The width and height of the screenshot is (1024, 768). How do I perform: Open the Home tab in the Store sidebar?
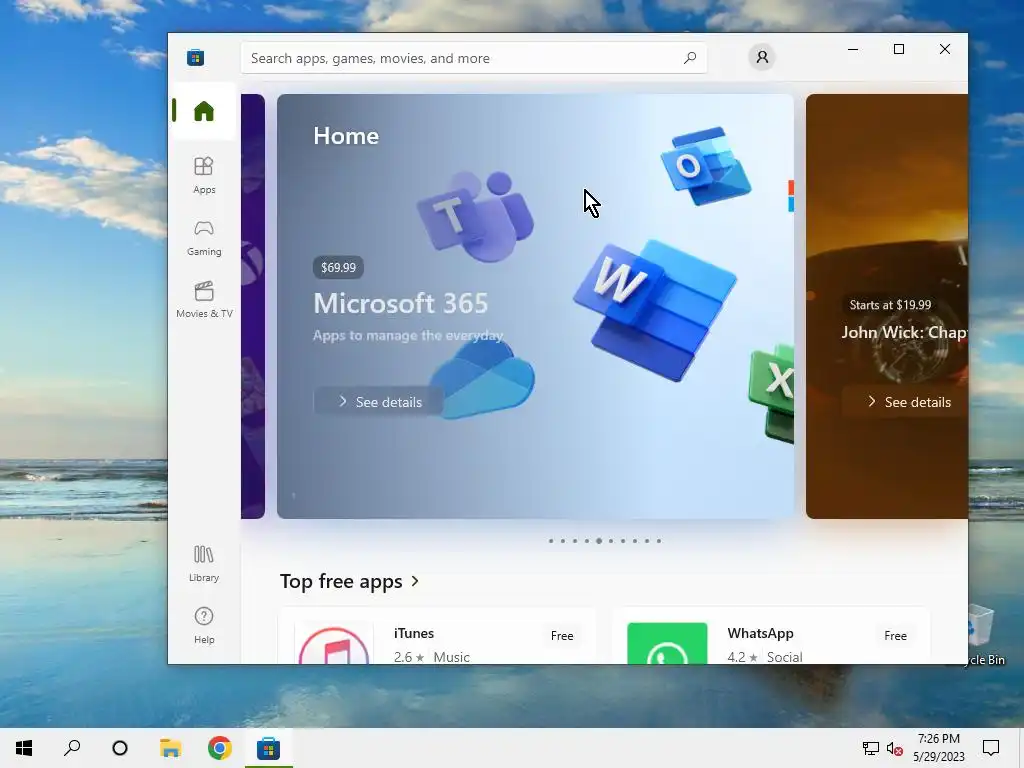[x=204, y=111]
